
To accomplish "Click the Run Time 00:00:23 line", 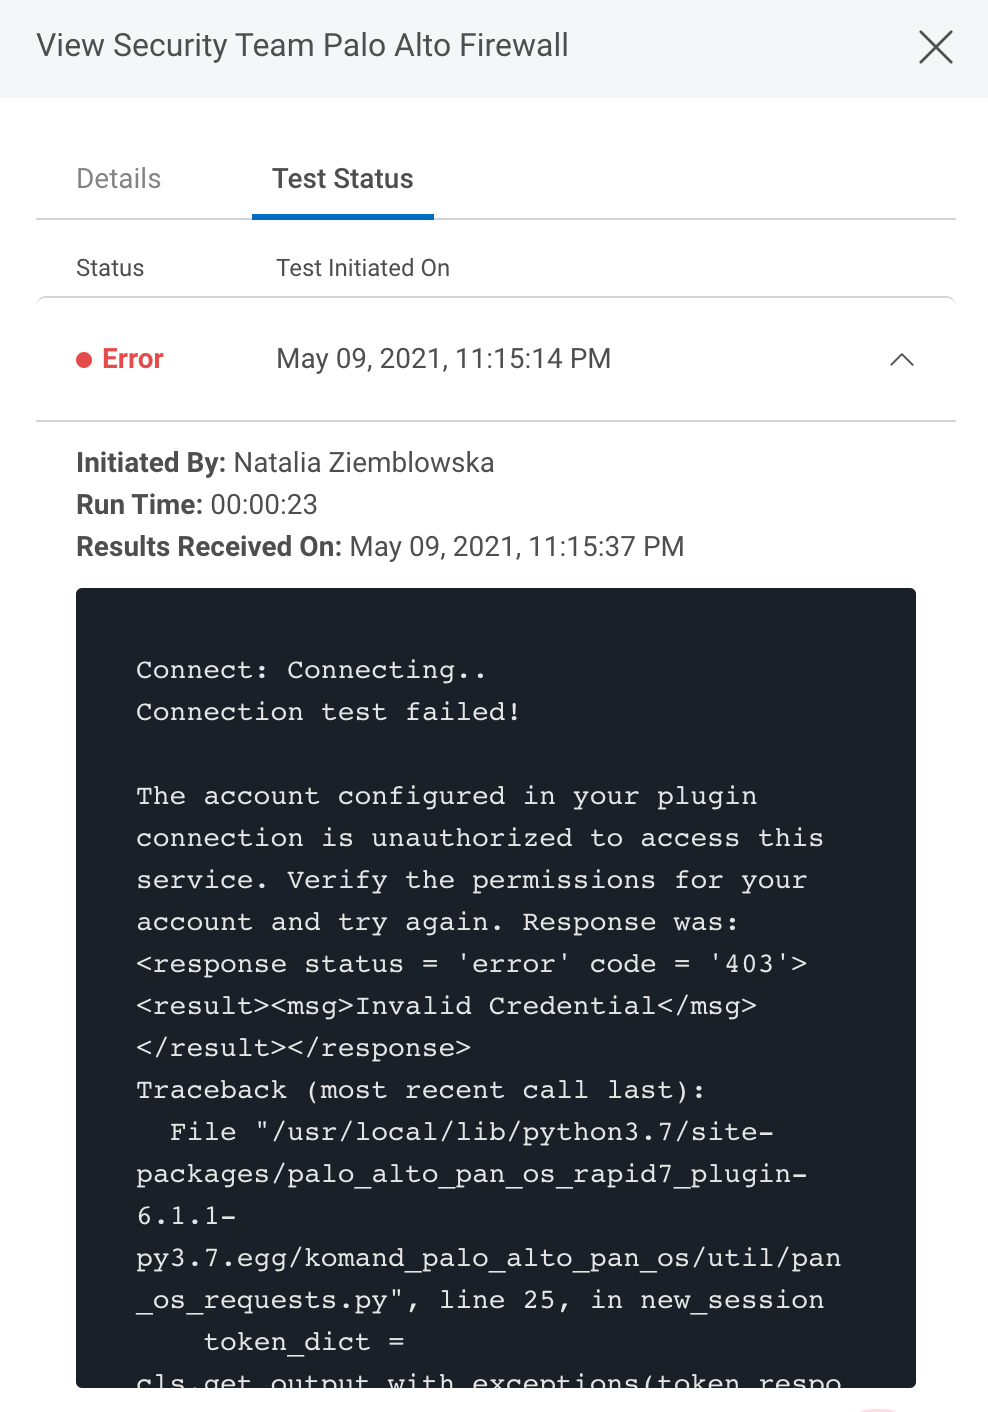I will coord(197,505).
